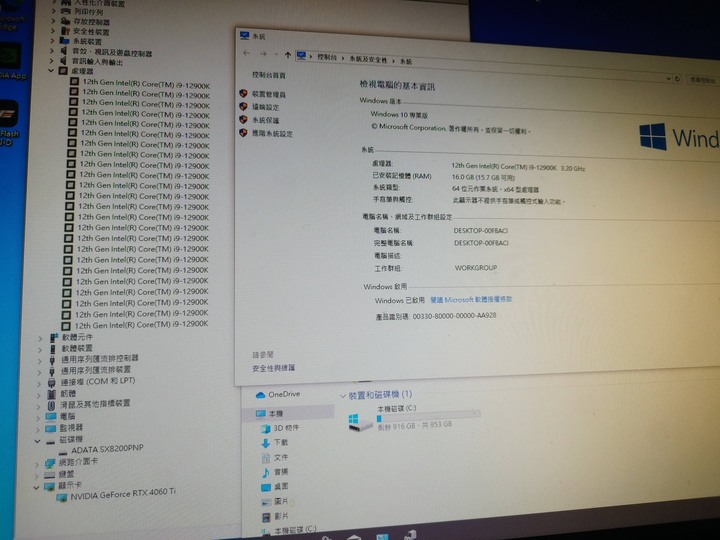720x540 pixels.
Task: Click 控制台 in the address bar breadcrumb
Action: (x=327, y=58)
